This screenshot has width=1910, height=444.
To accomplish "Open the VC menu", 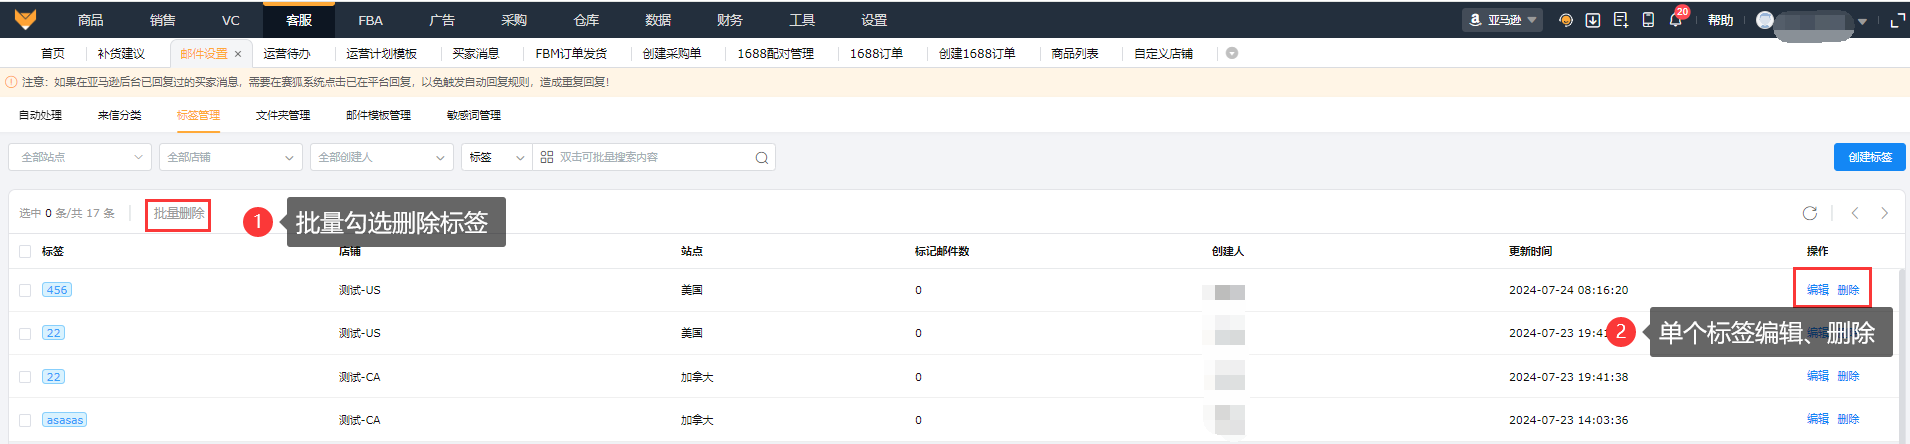I will pos(231,20).
